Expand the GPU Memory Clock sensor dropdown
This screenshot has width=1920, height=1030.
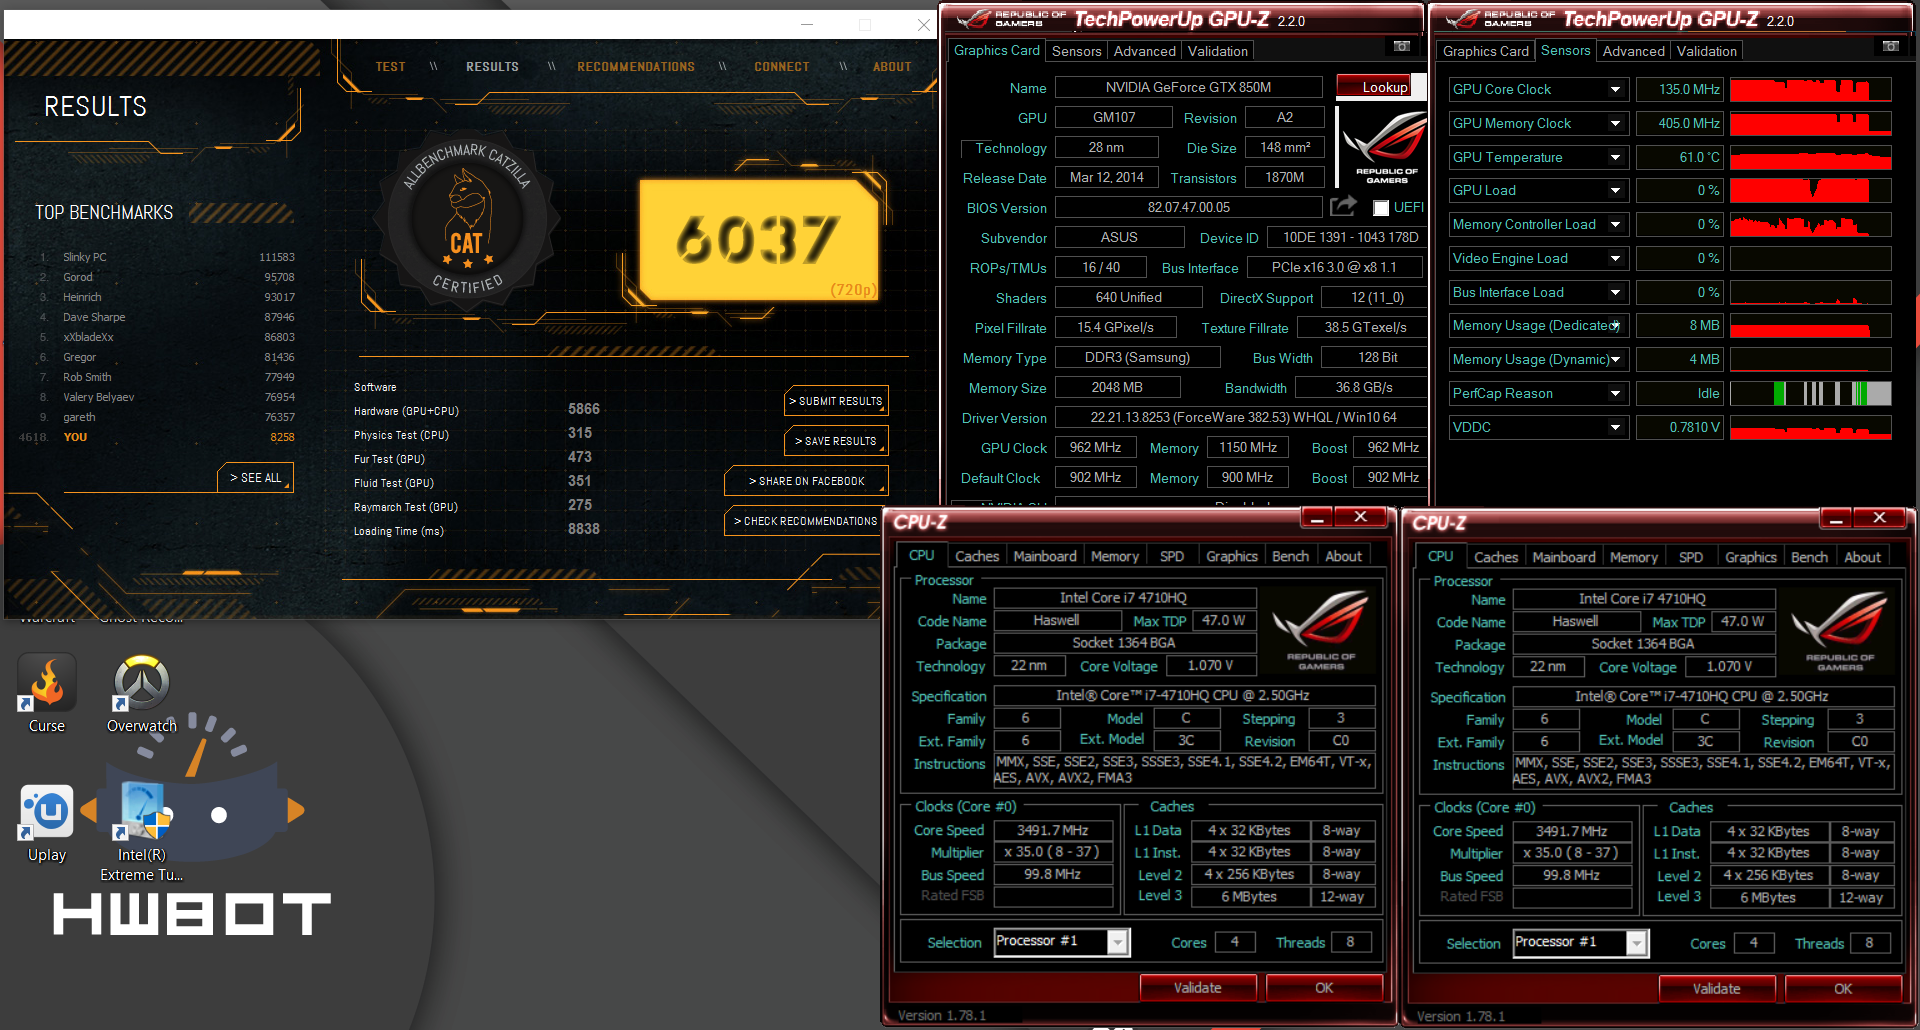pos(1615,124)
